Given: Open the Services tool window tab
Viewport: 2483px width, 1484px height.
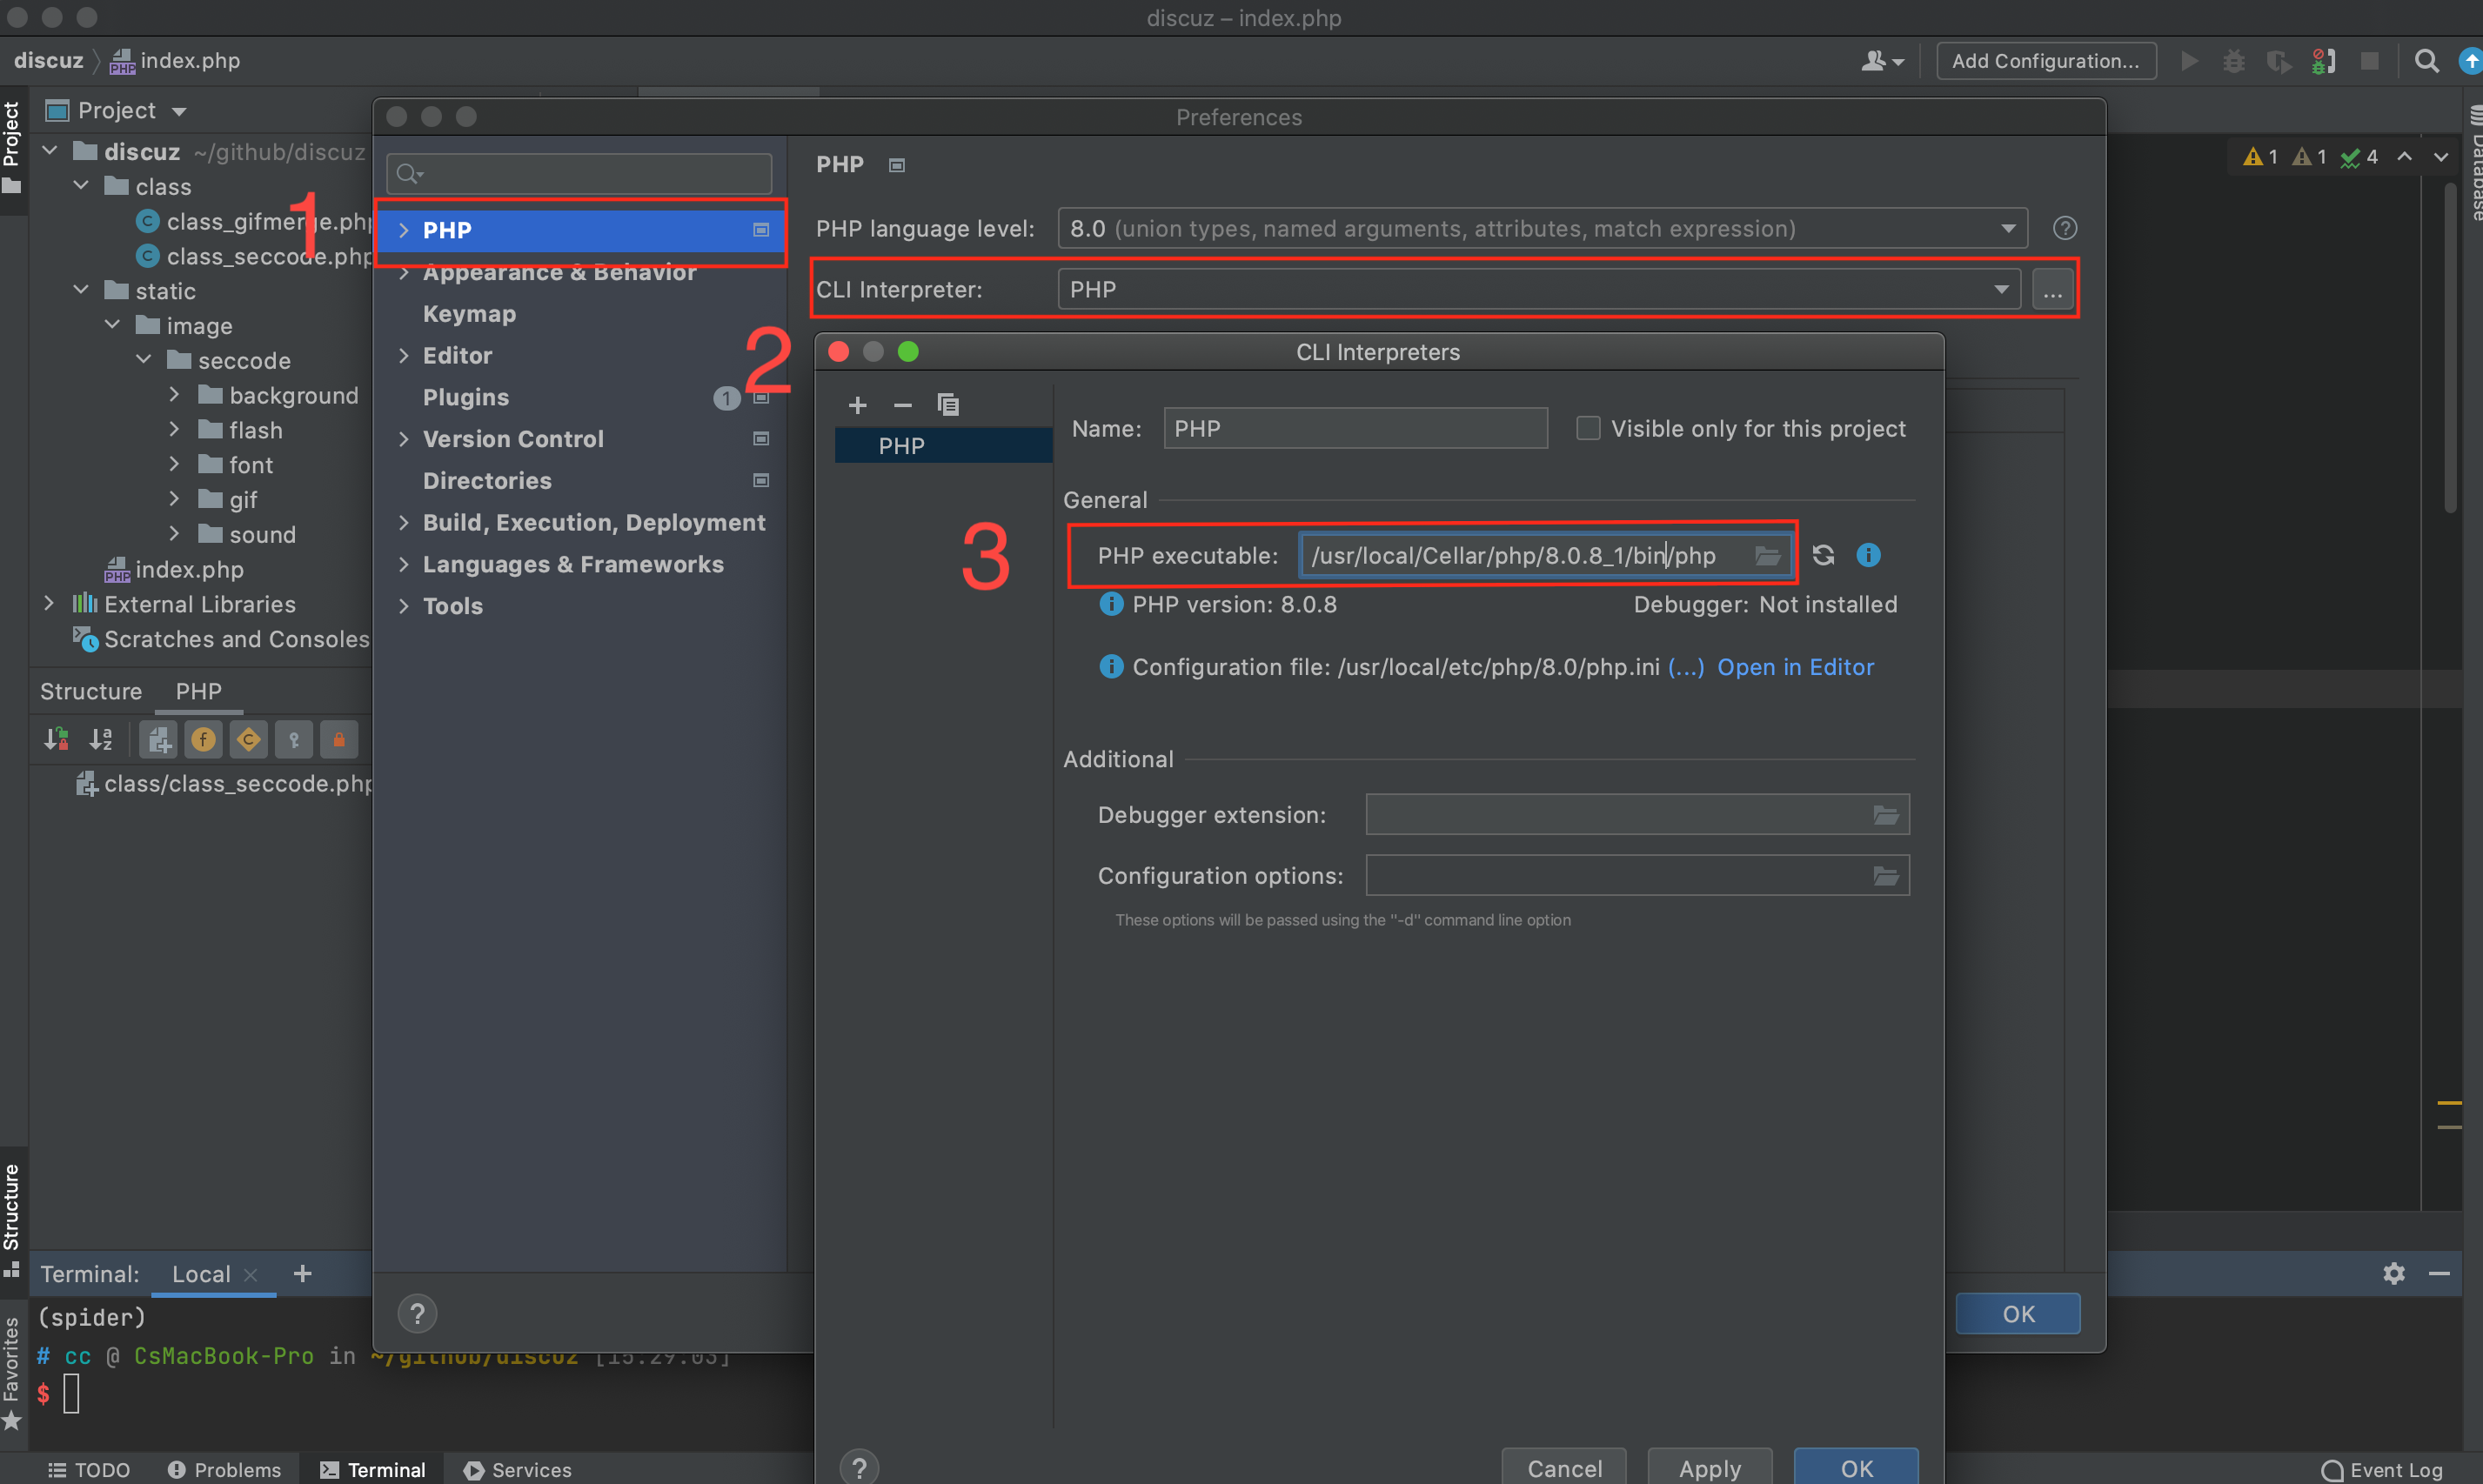Looking at the screenshot, I should [x=517, y=1469].
